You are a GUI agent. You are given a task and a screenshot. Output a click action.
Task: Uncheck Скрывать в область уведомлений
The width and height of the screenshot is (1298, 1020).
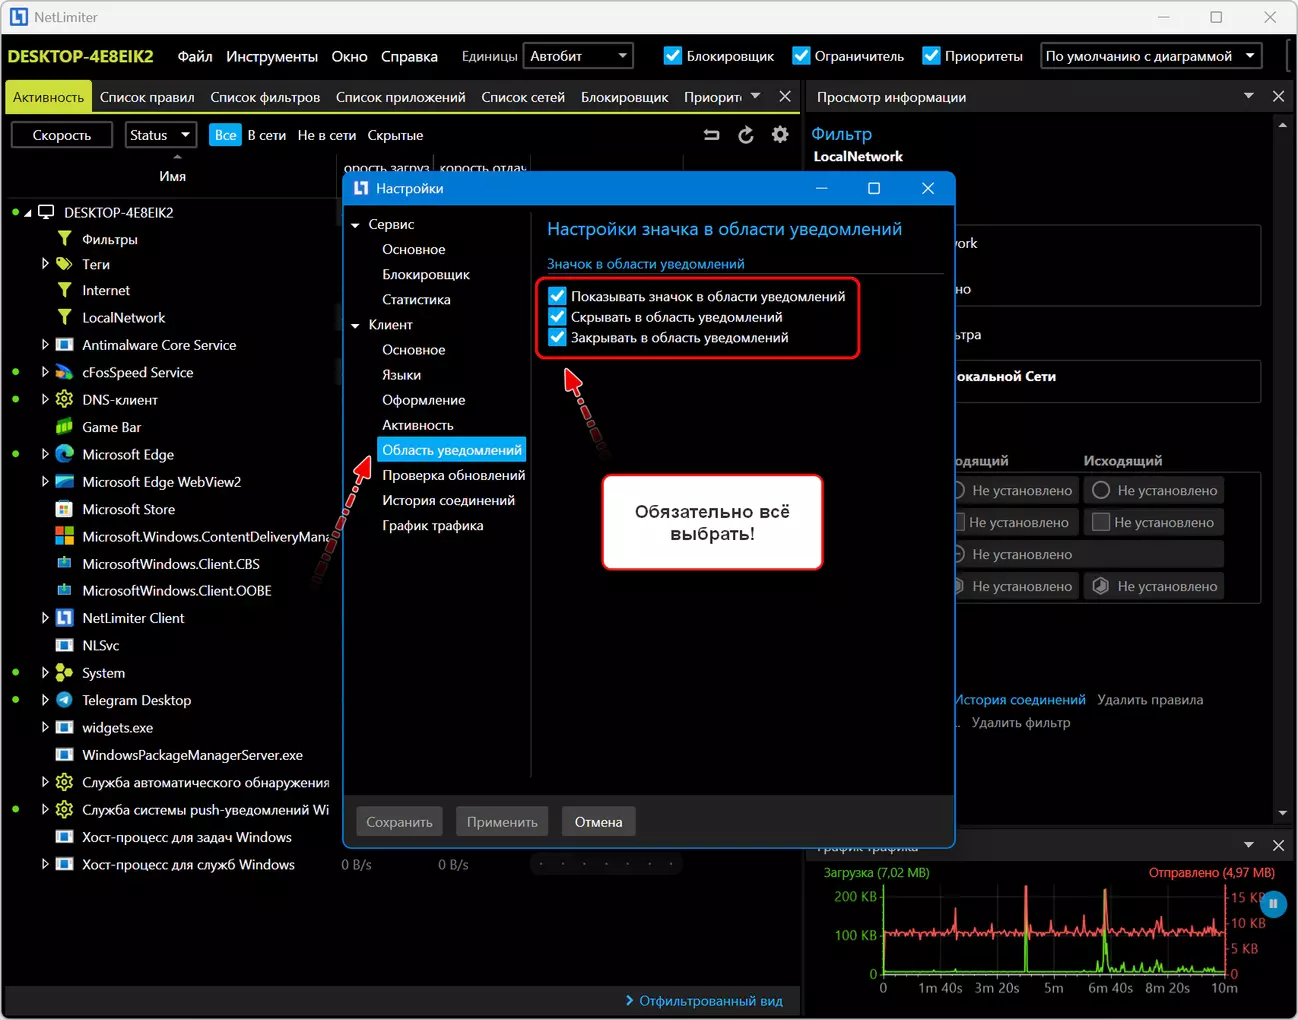(557, 317)
